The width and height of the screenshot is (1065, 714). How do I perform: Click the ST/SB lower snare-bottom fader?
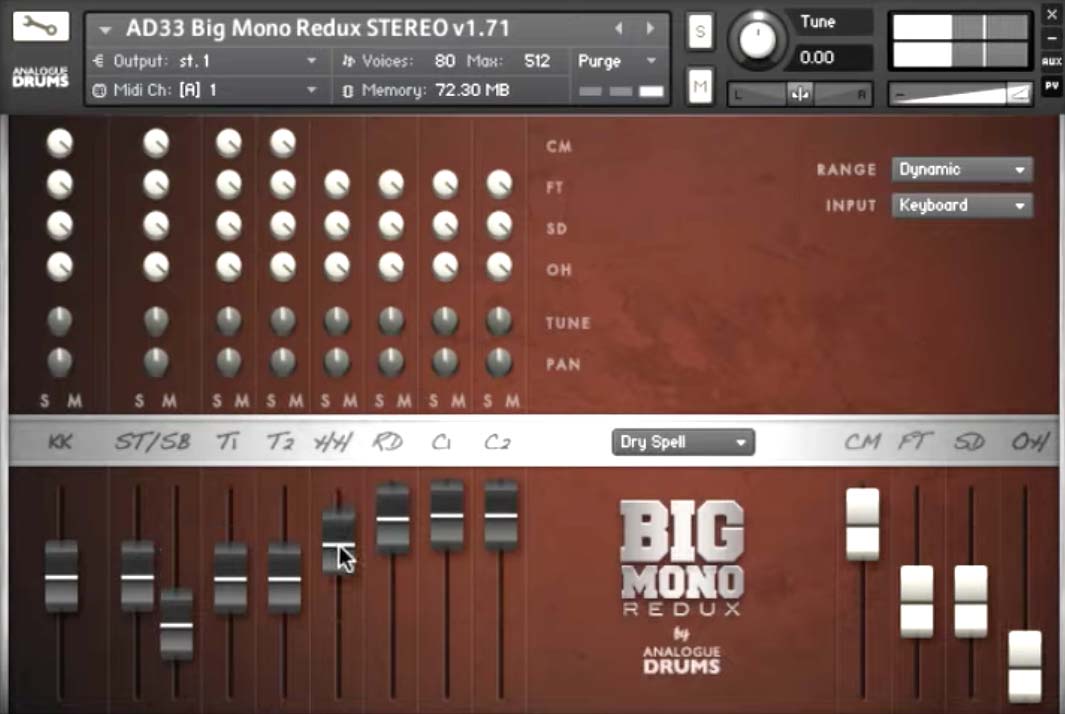177,624
